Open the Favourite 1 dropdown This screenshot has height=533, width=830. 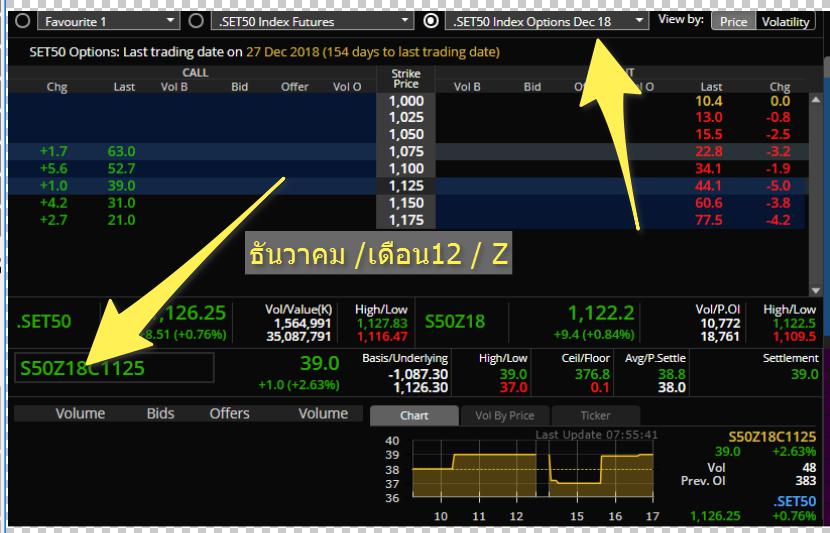click(109, 21)
